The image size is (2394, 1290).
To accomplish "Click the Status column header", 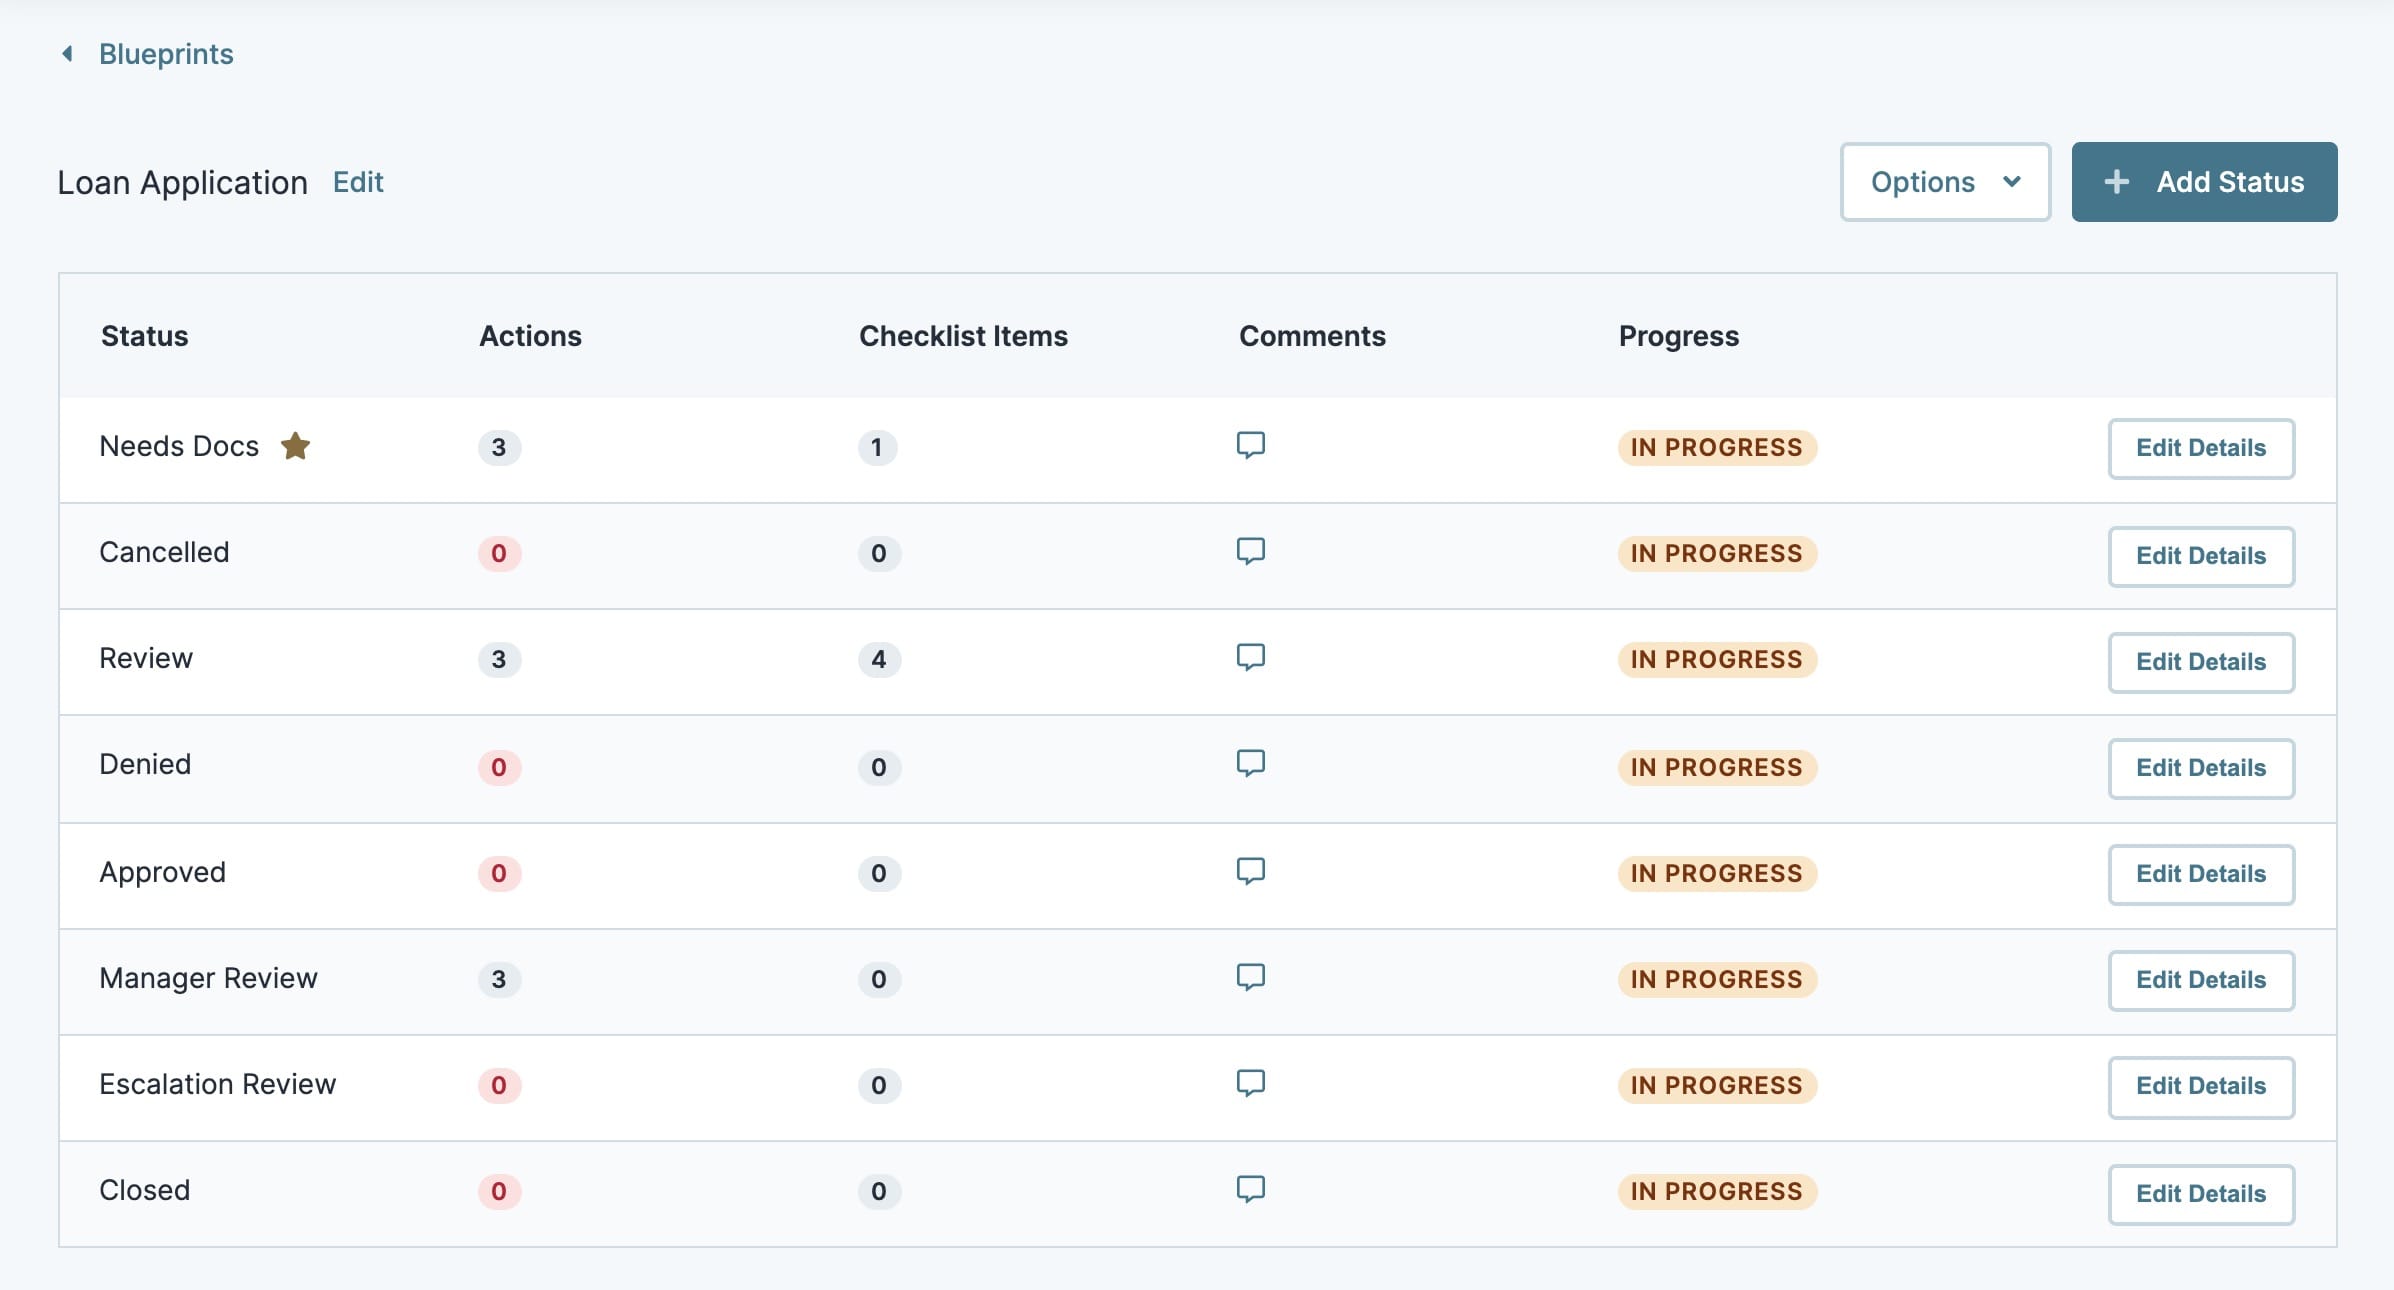I will click(145, 336).
